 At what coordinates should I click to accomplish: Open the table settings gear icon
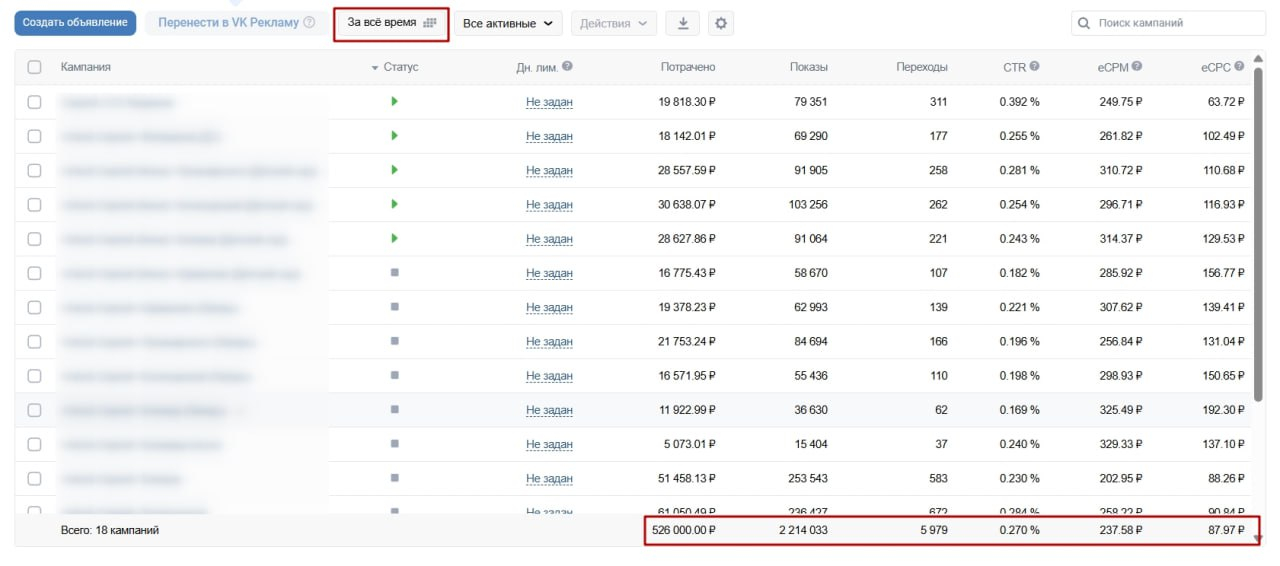pyautogui.click(x=720, y=23)
